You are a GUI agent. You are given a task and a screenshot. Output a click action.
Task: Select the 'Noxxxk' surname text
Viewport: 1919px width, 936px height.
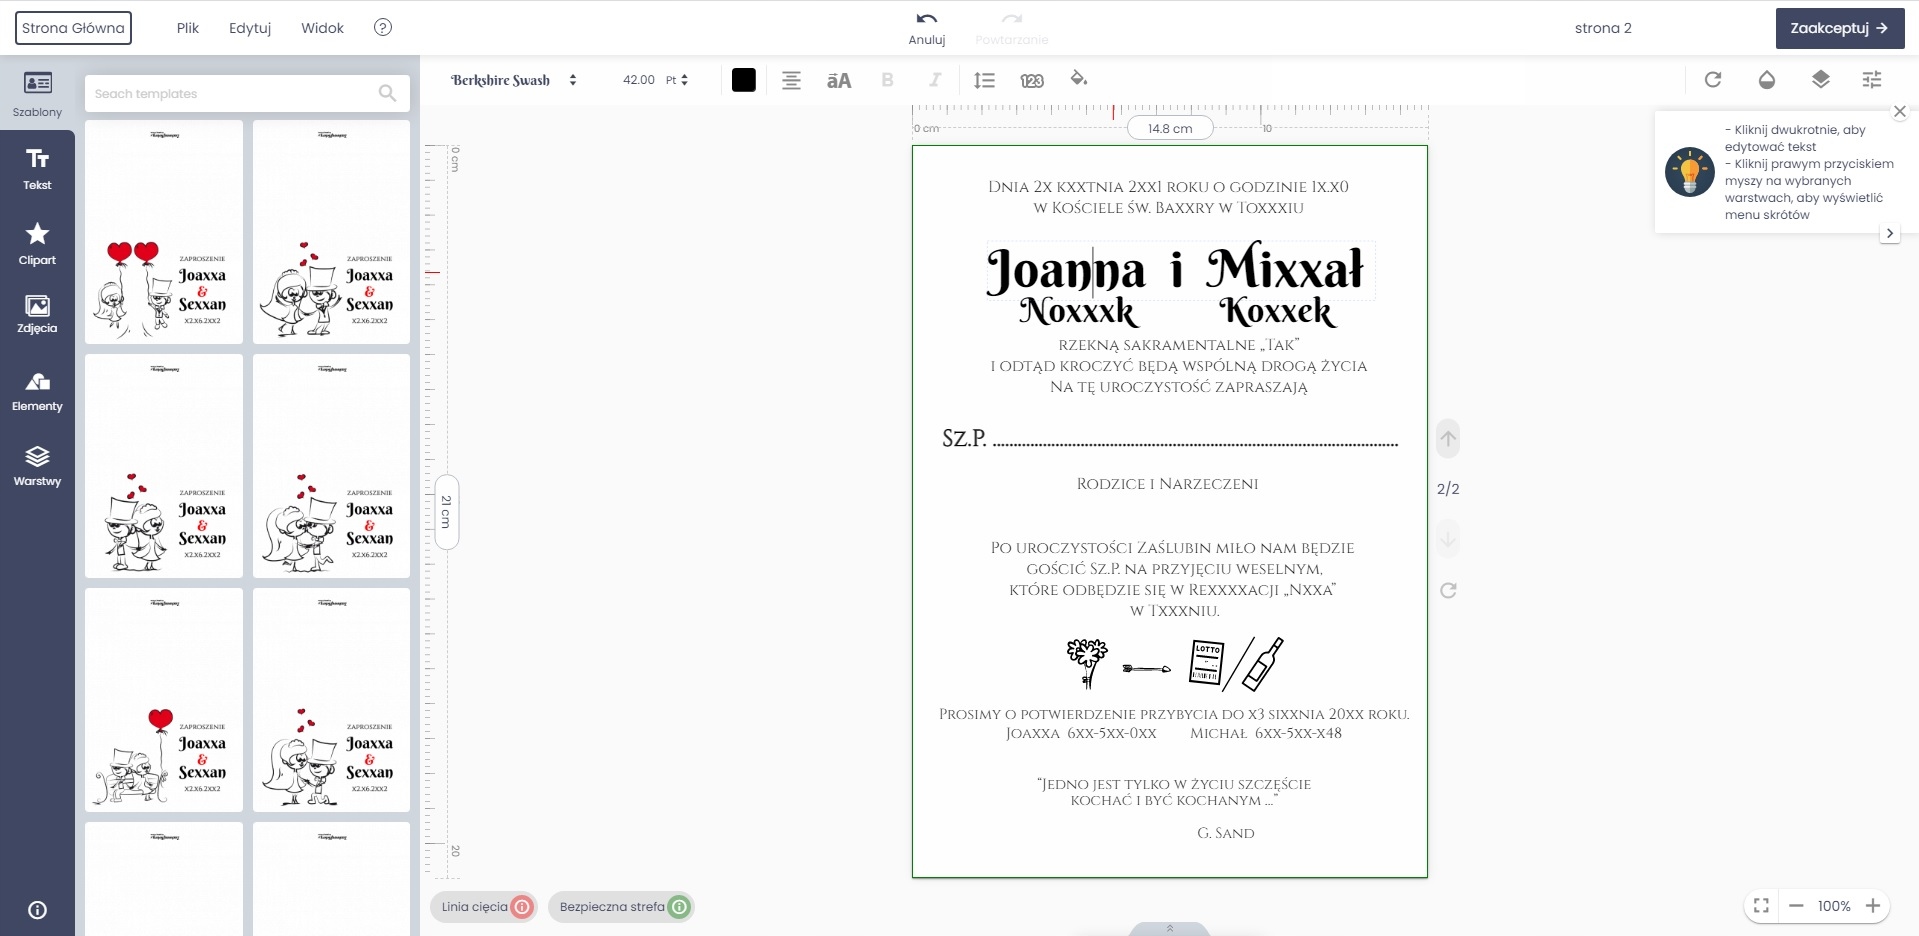click(1078, 311)
